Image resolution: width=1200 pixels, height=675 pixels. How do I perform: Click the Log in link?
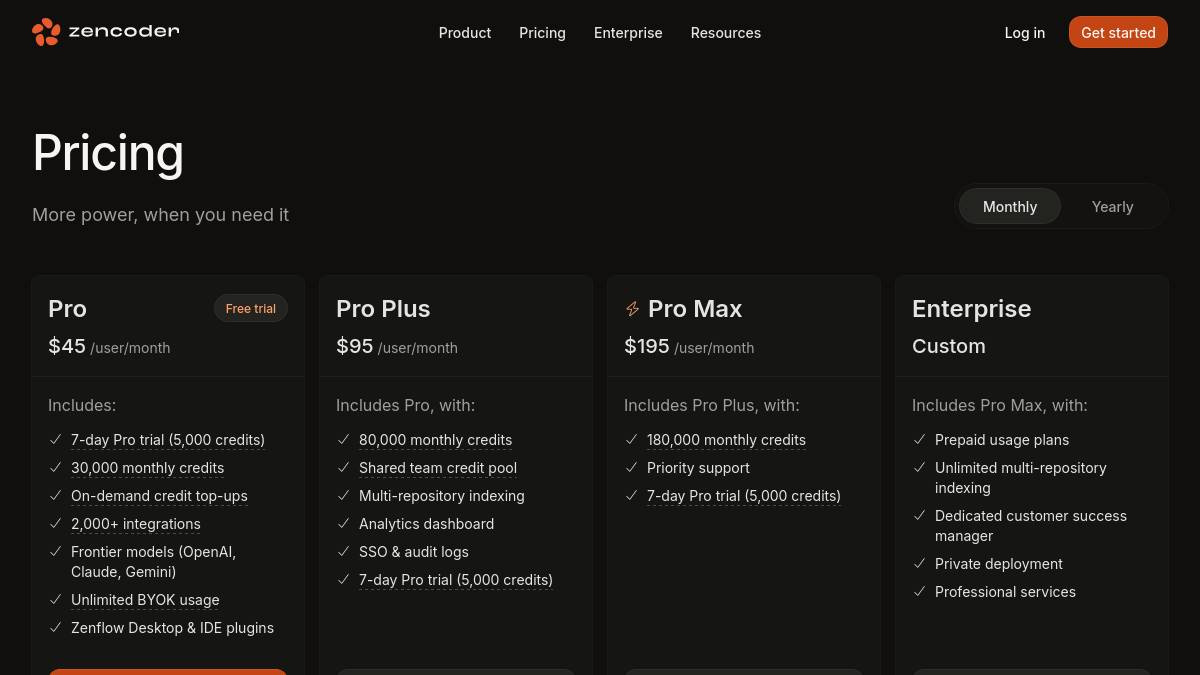pos(1025,33)
